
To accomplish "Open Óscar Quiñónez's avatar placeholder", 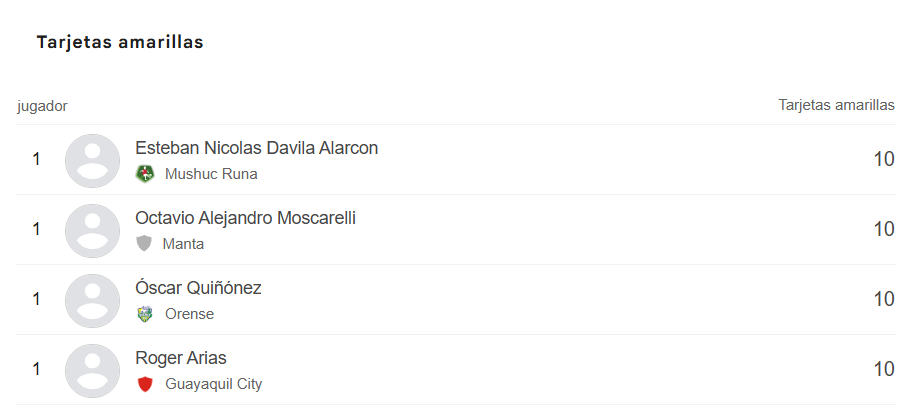I will pos(92,300).
